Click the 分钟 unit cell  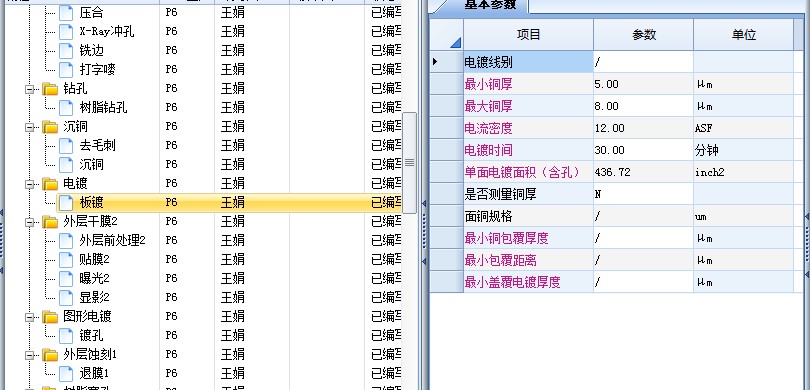tap(743, 150)
